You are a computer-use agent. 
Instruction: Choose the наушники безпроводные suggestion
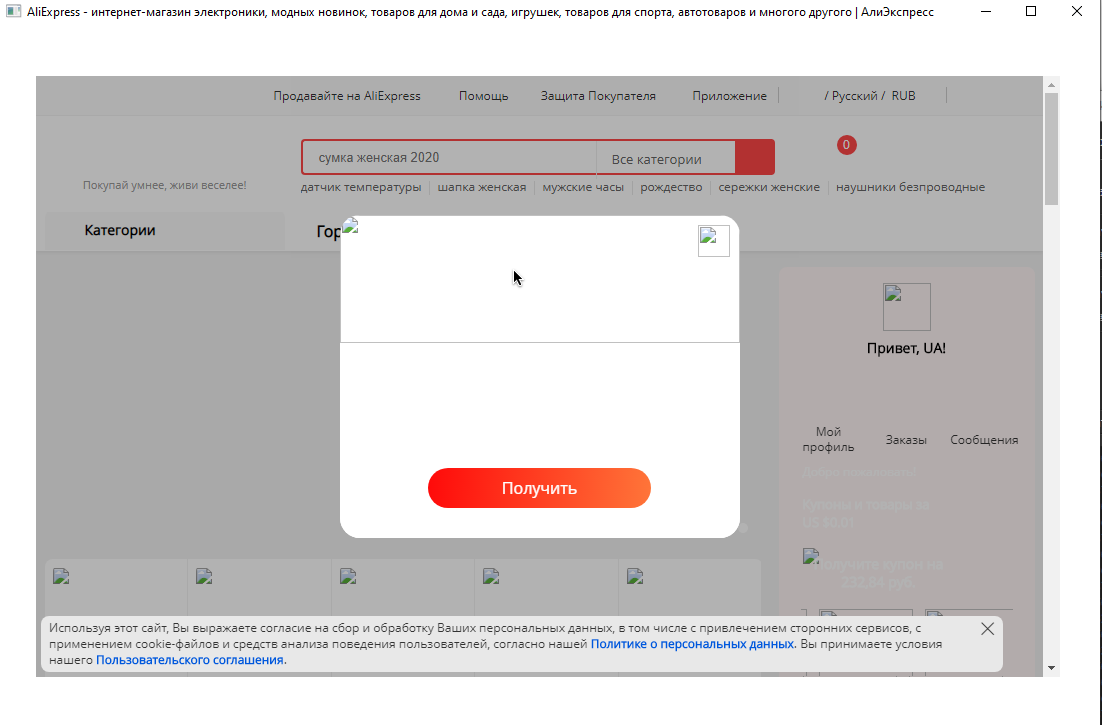pos(910,187)
